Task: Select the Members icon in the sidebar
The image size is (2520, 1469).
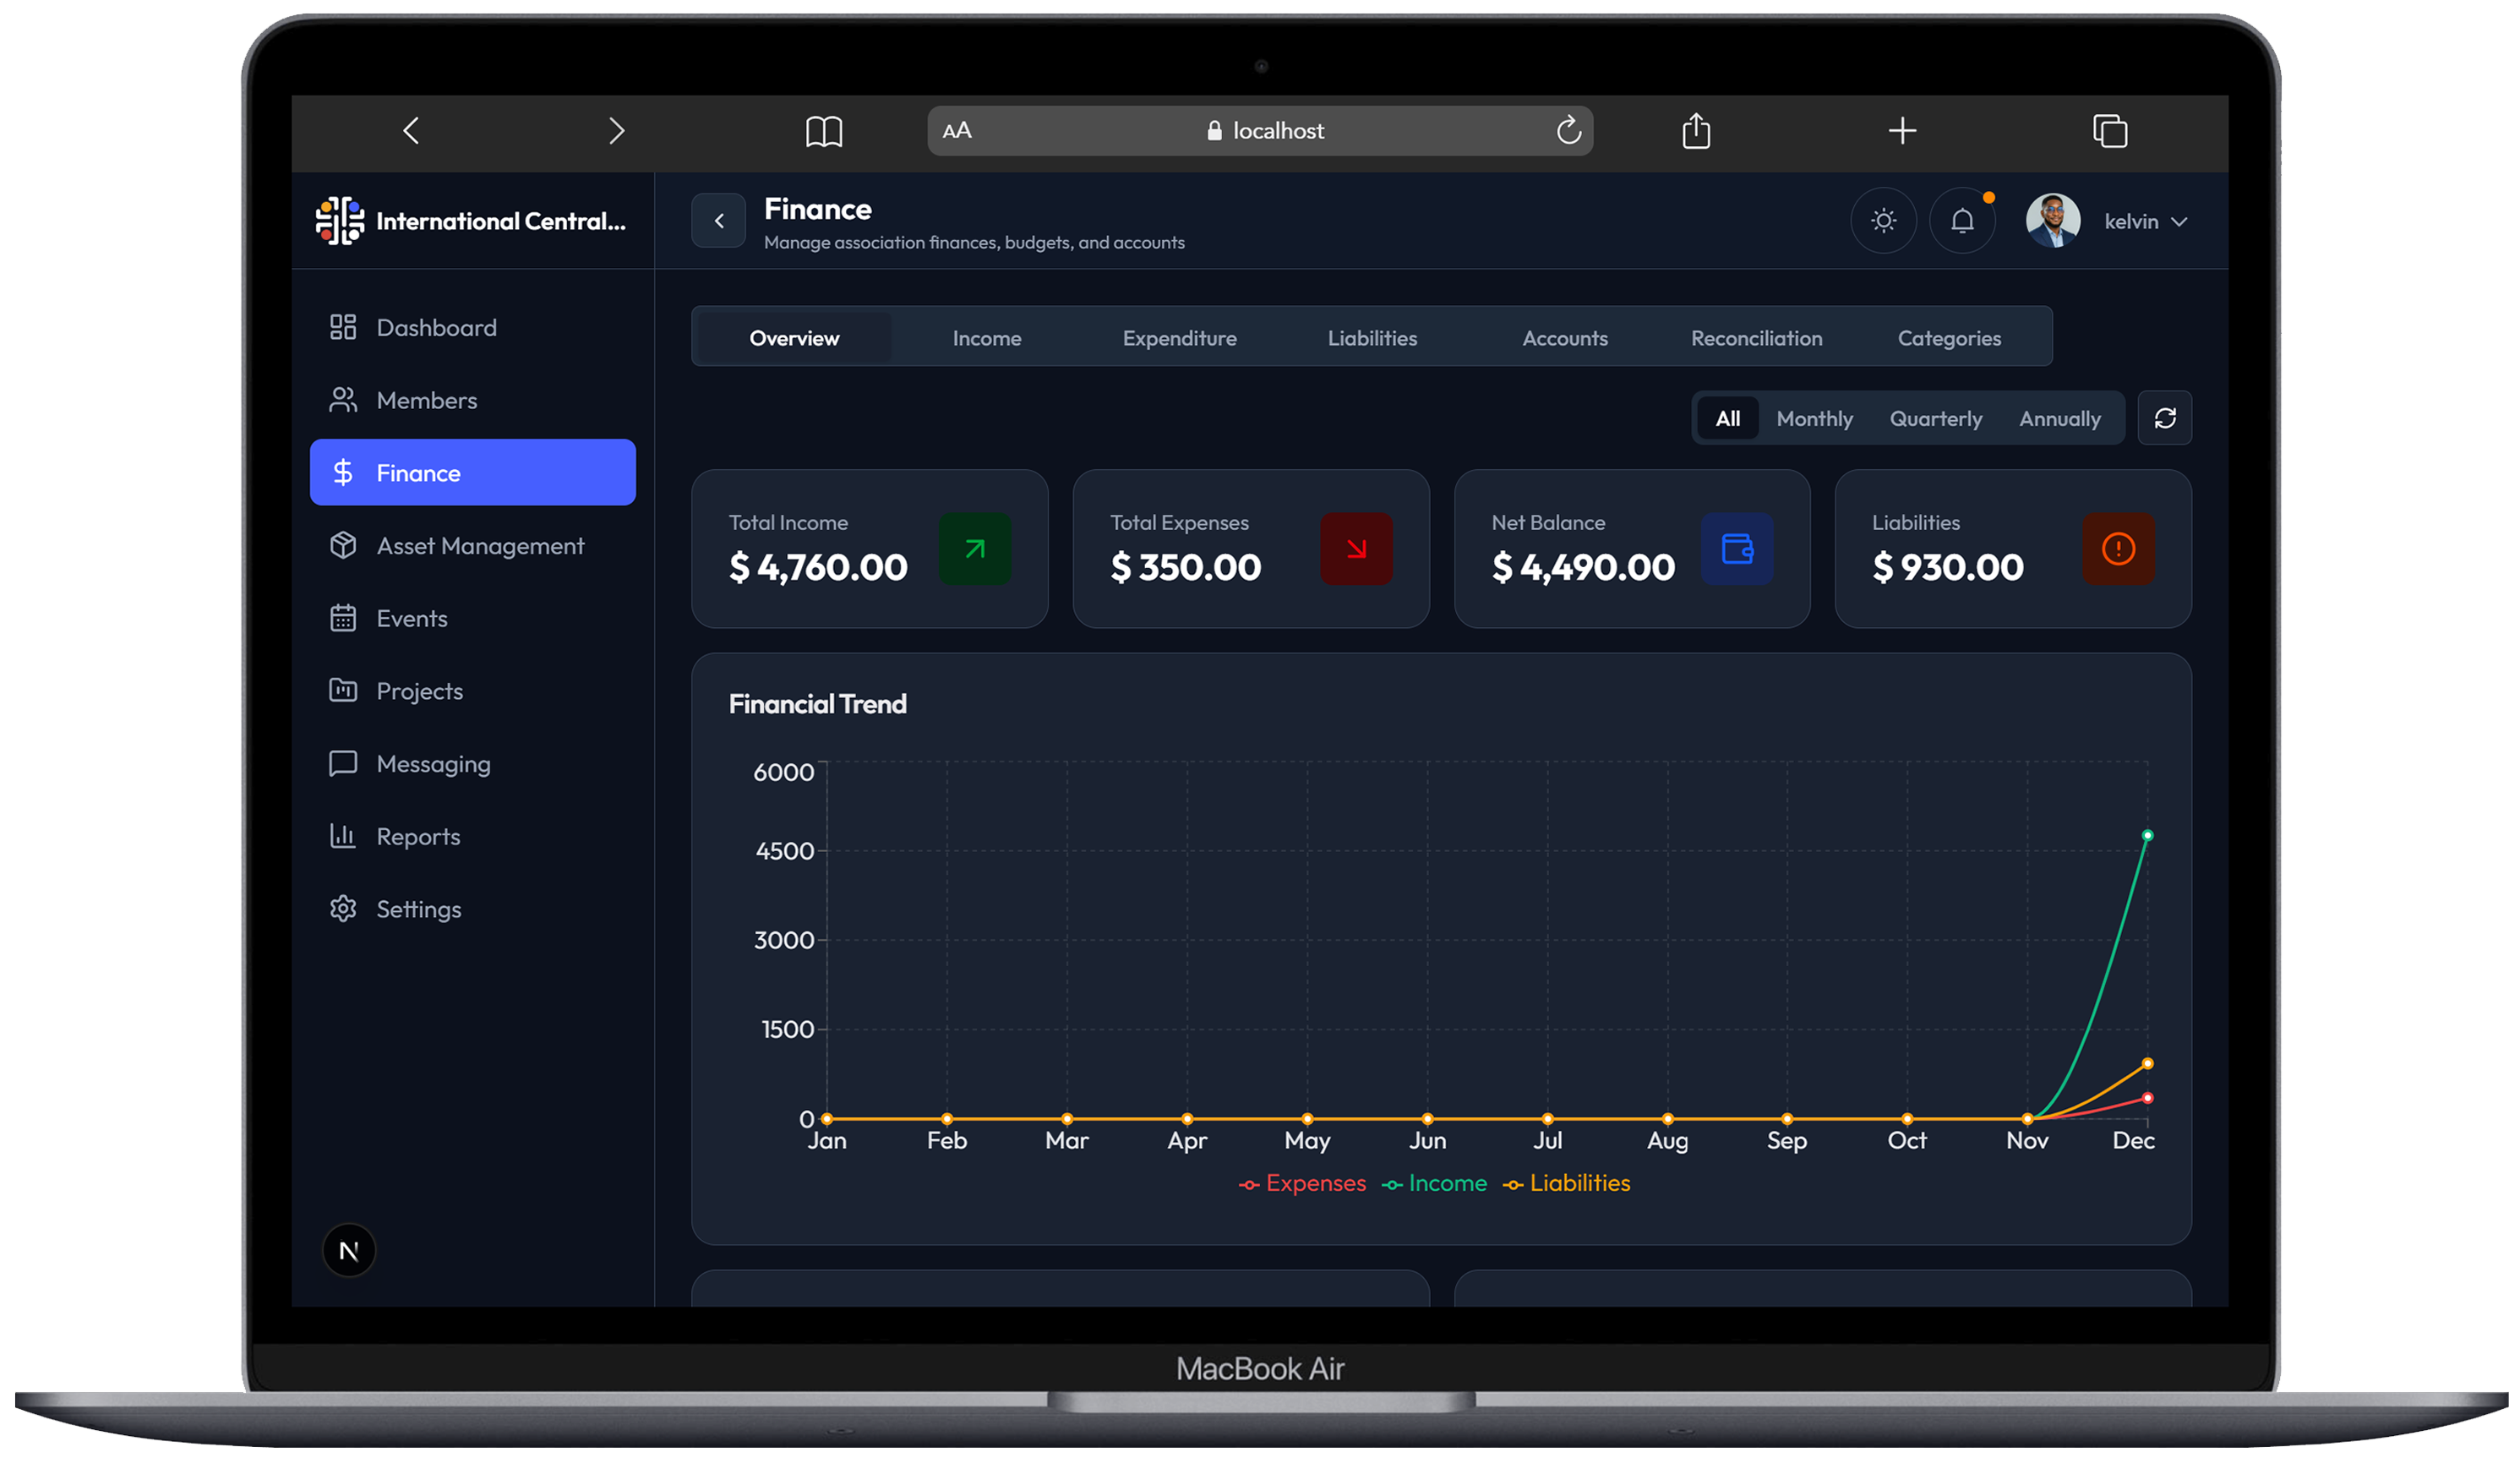Action: coord(343,399)
